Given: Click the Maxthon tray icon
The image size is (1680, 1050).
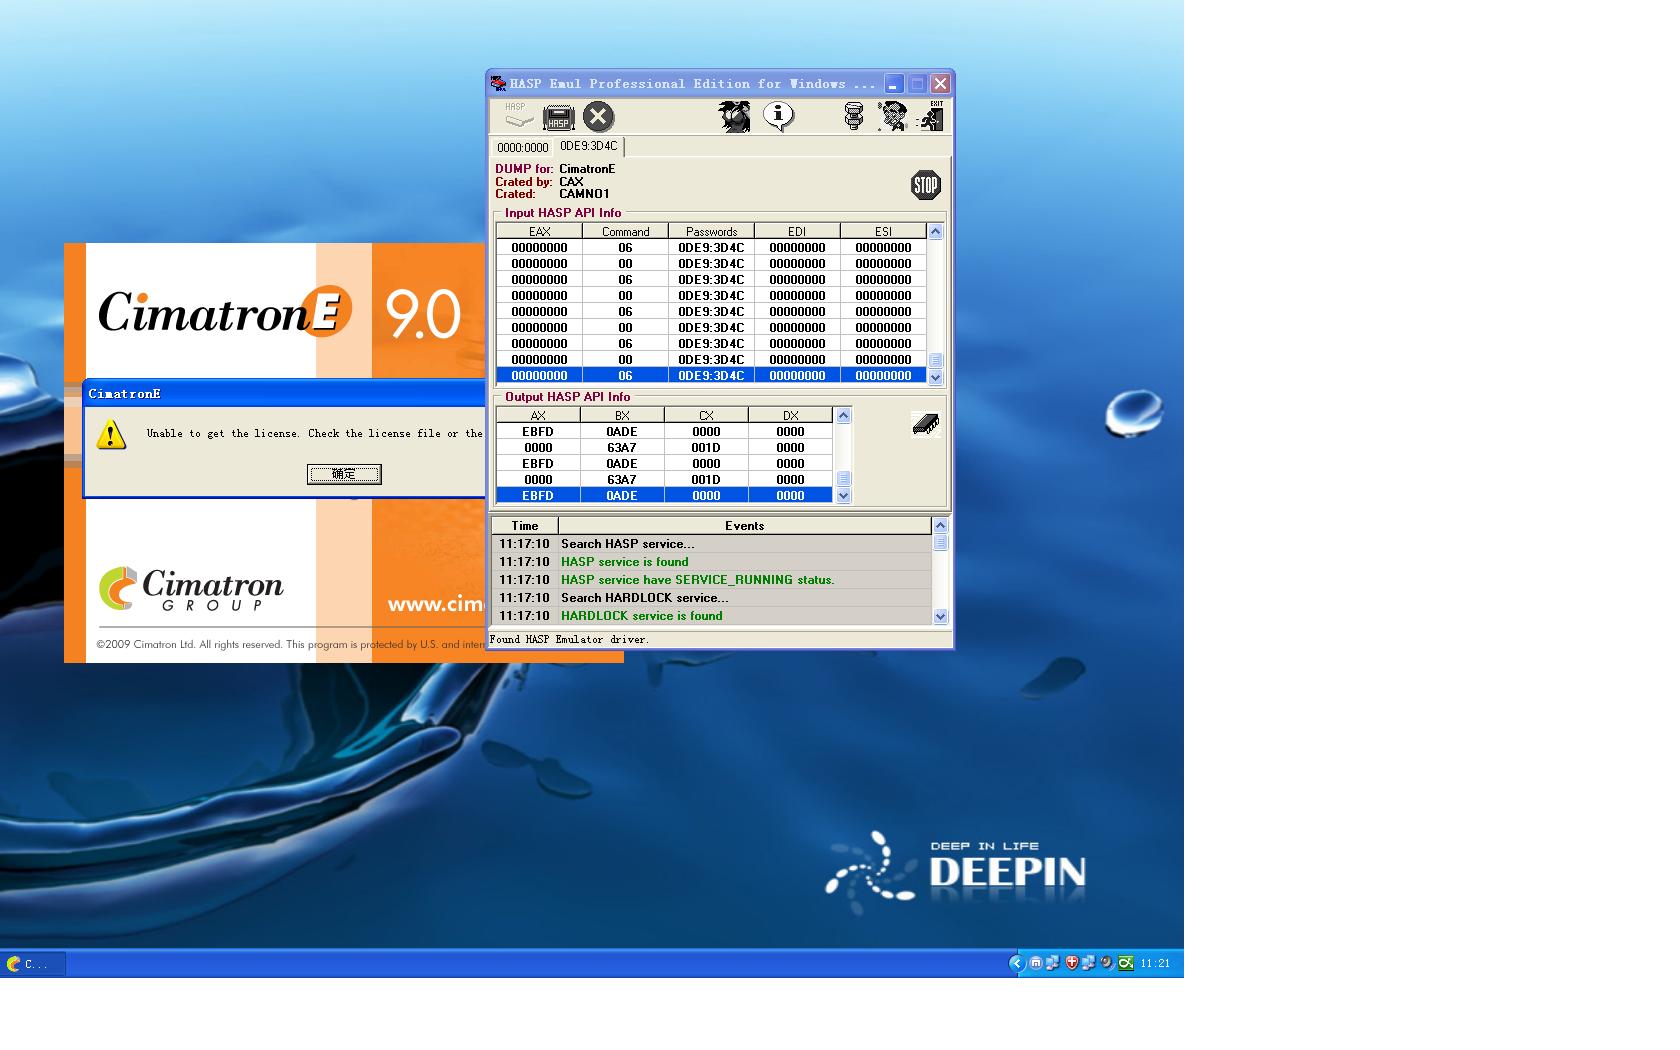Looking at the screenshot, I should 1036,963.
